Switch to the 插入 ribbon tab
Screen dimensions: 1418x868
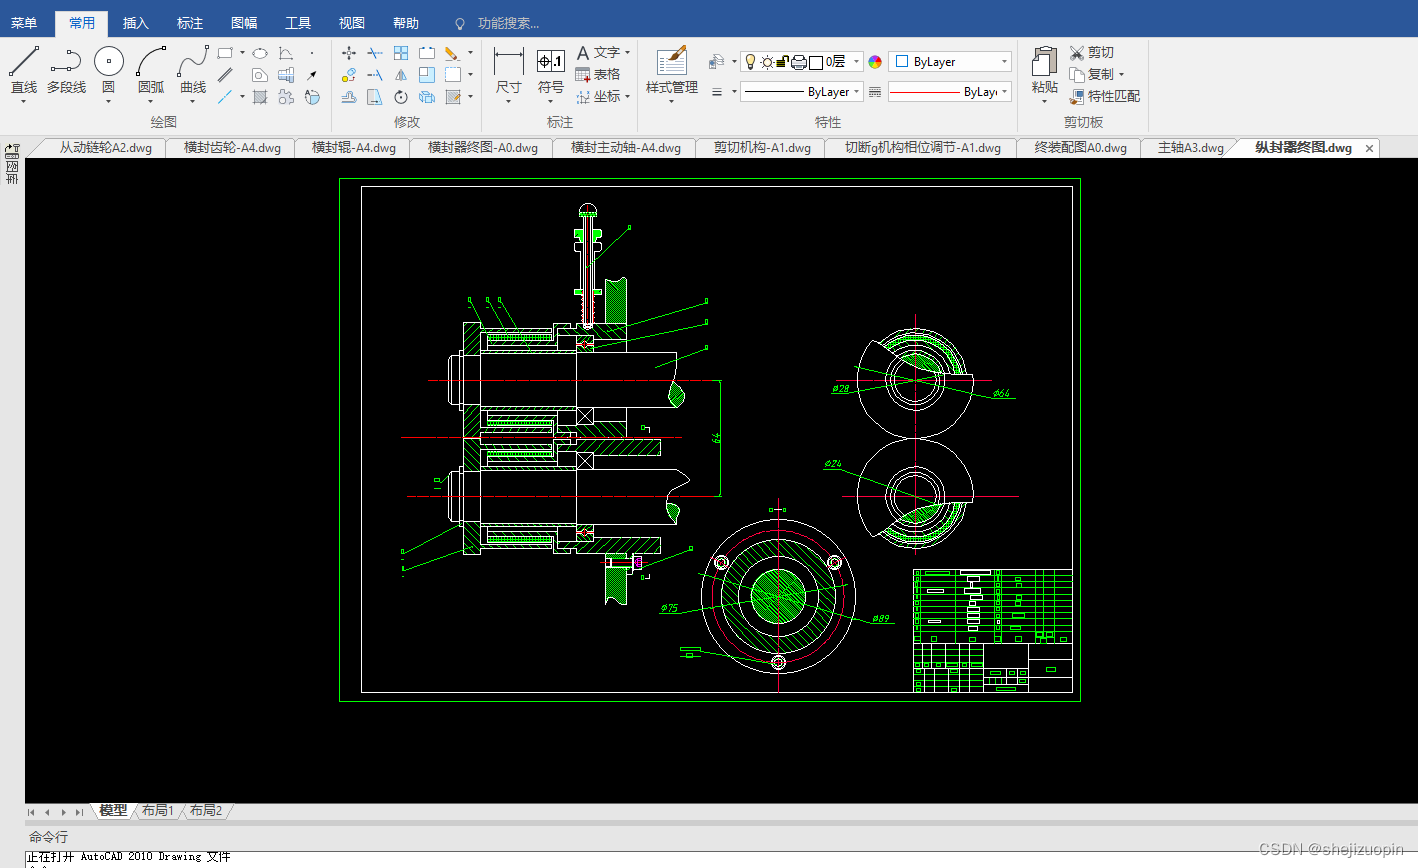(x=135, y=23)
